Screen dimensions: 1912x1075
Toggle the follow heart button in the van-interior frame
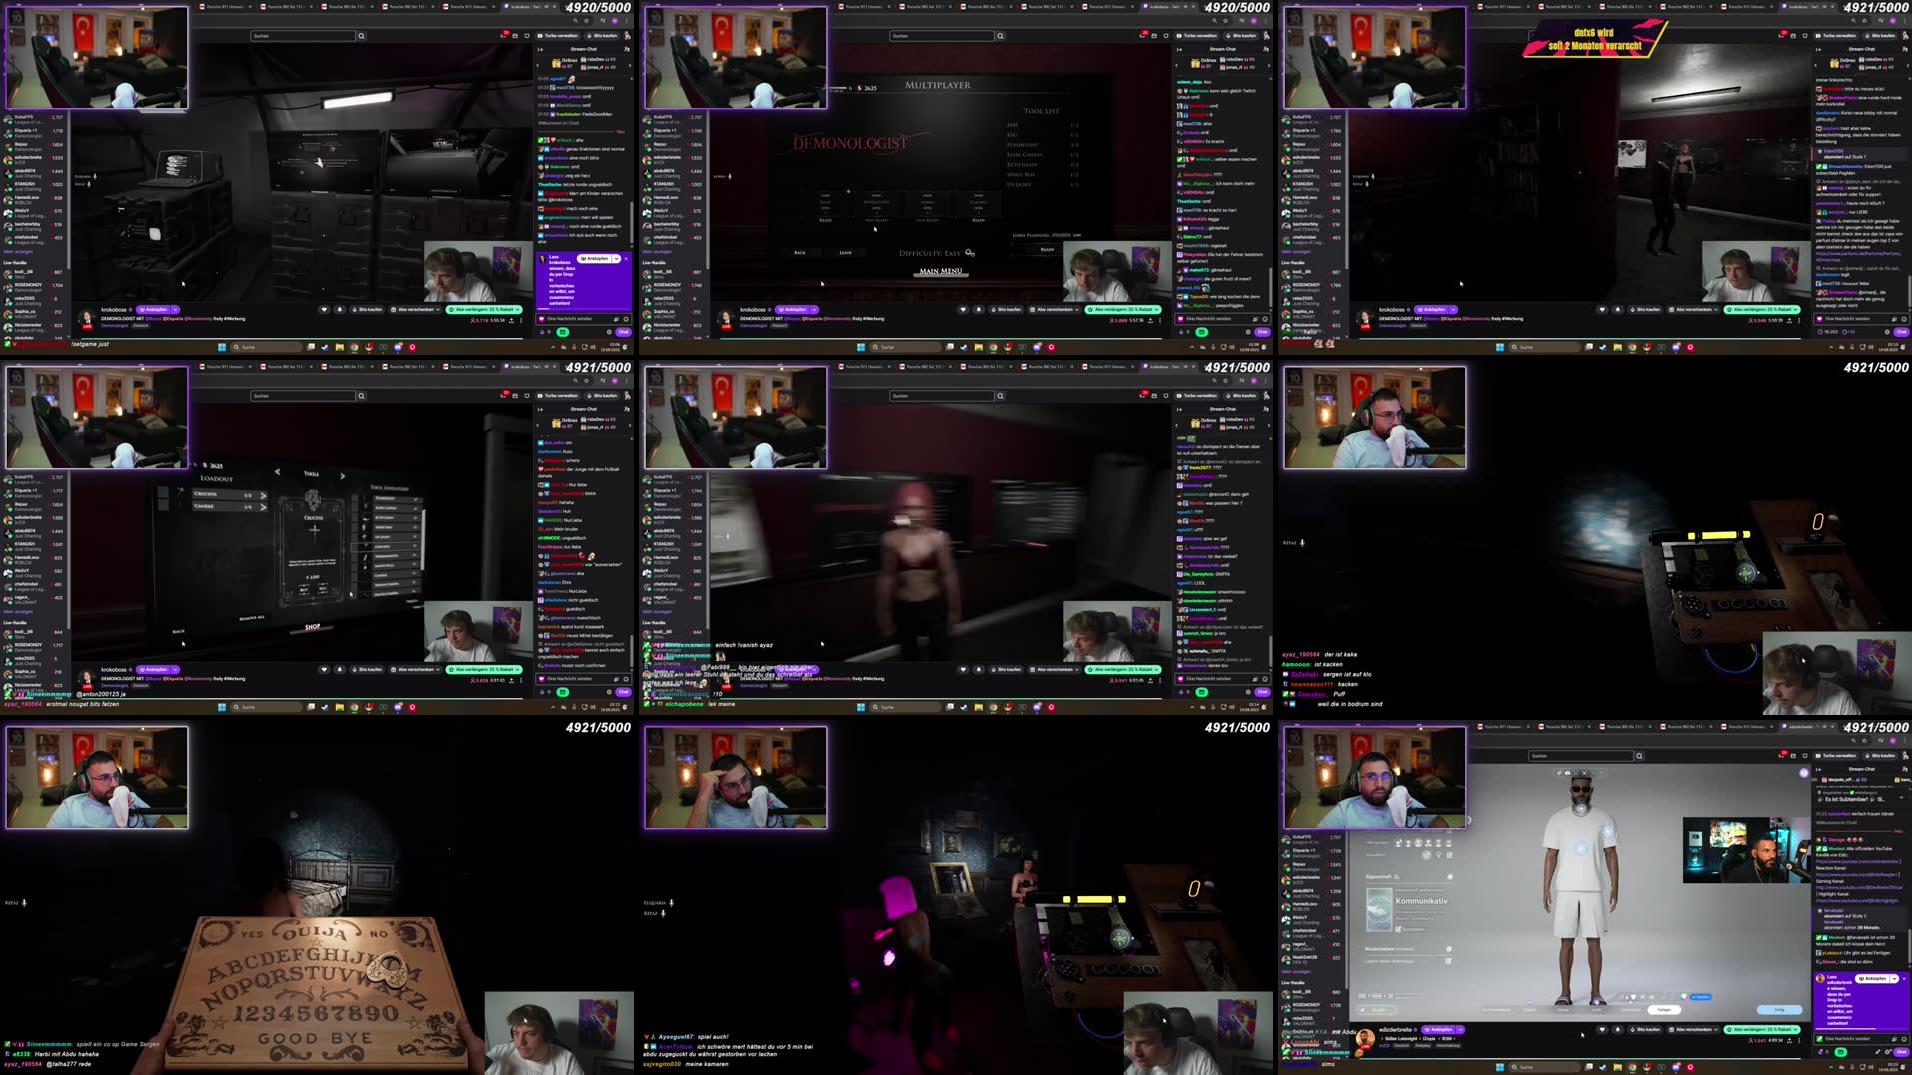click(x=324, y=310)
